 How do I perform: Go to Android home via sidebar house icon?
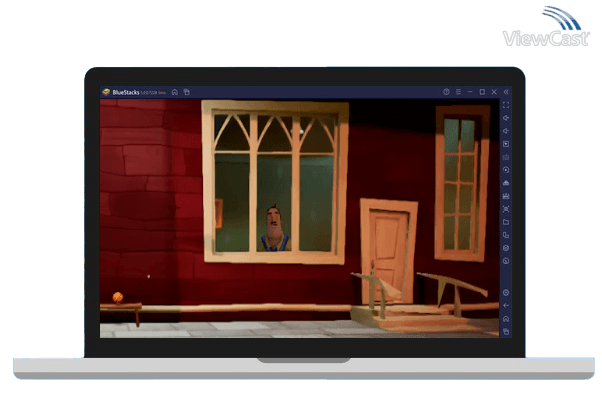(506, 319)
